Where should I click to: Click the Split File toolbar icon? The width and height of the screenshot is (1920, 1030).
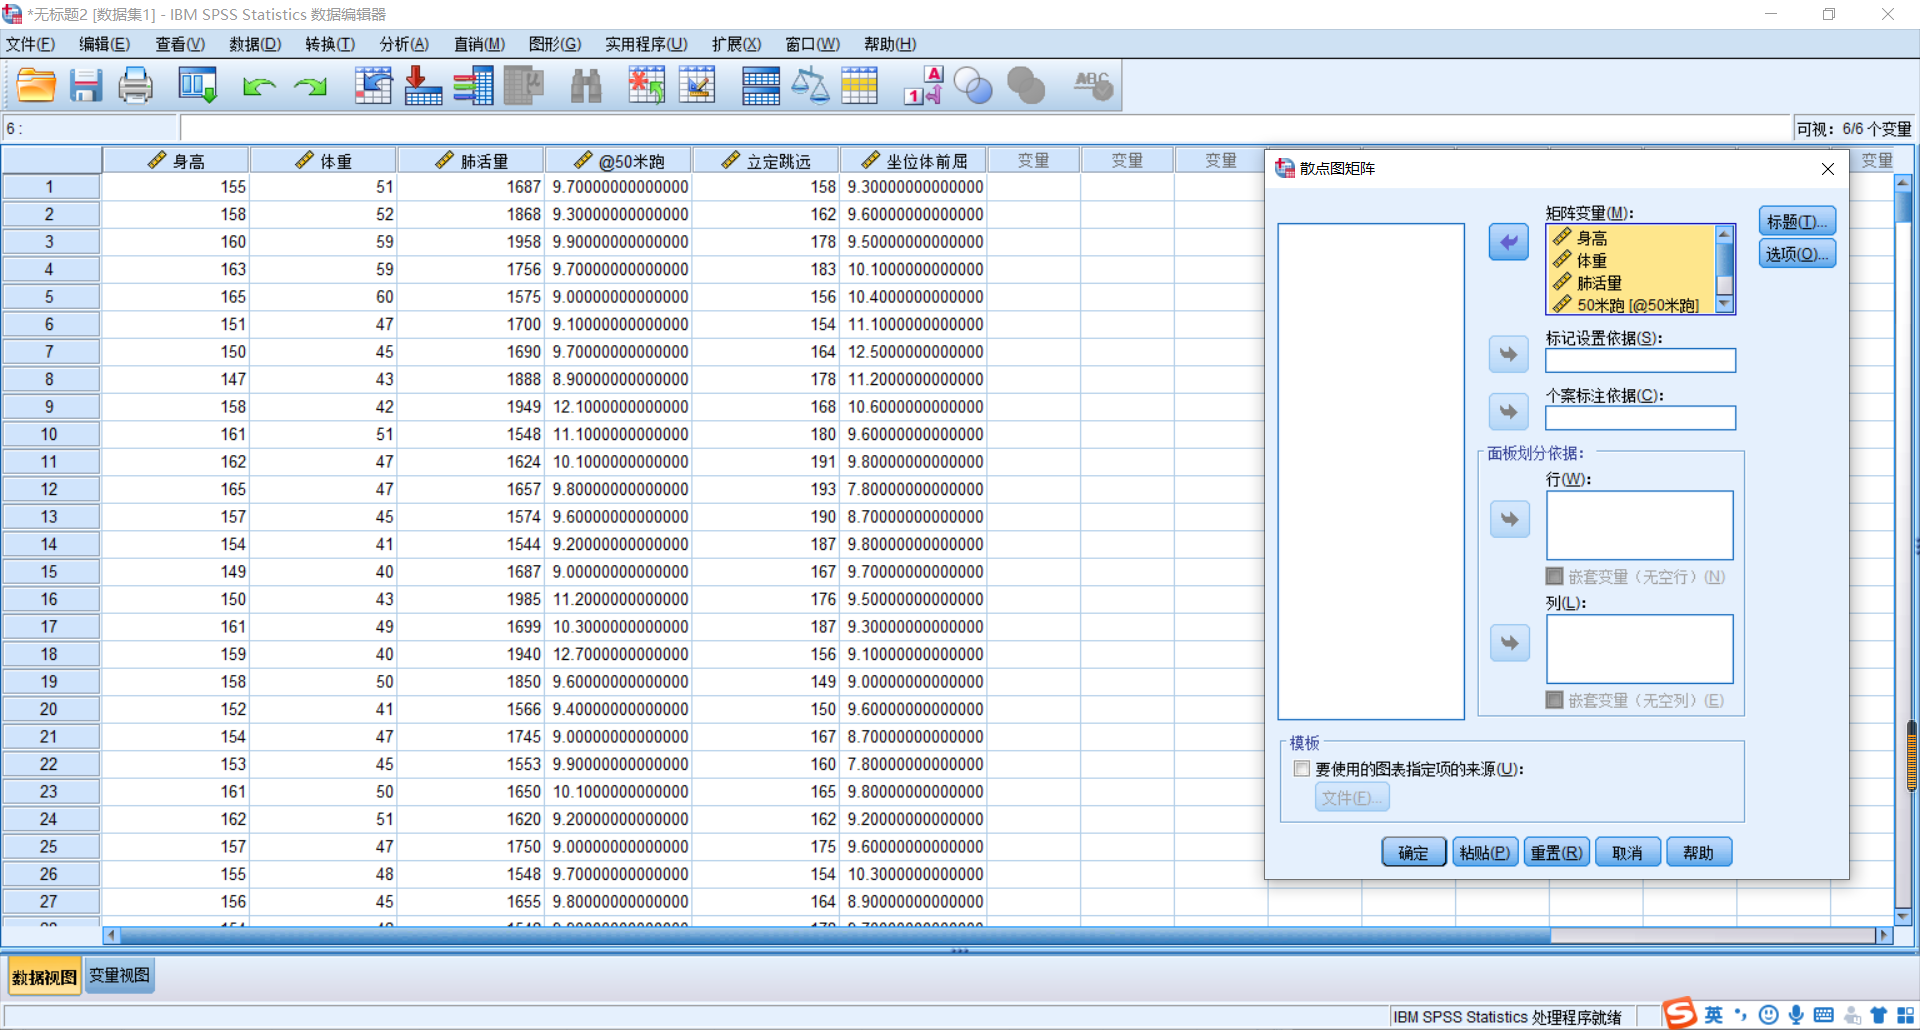tap(760, 86)
